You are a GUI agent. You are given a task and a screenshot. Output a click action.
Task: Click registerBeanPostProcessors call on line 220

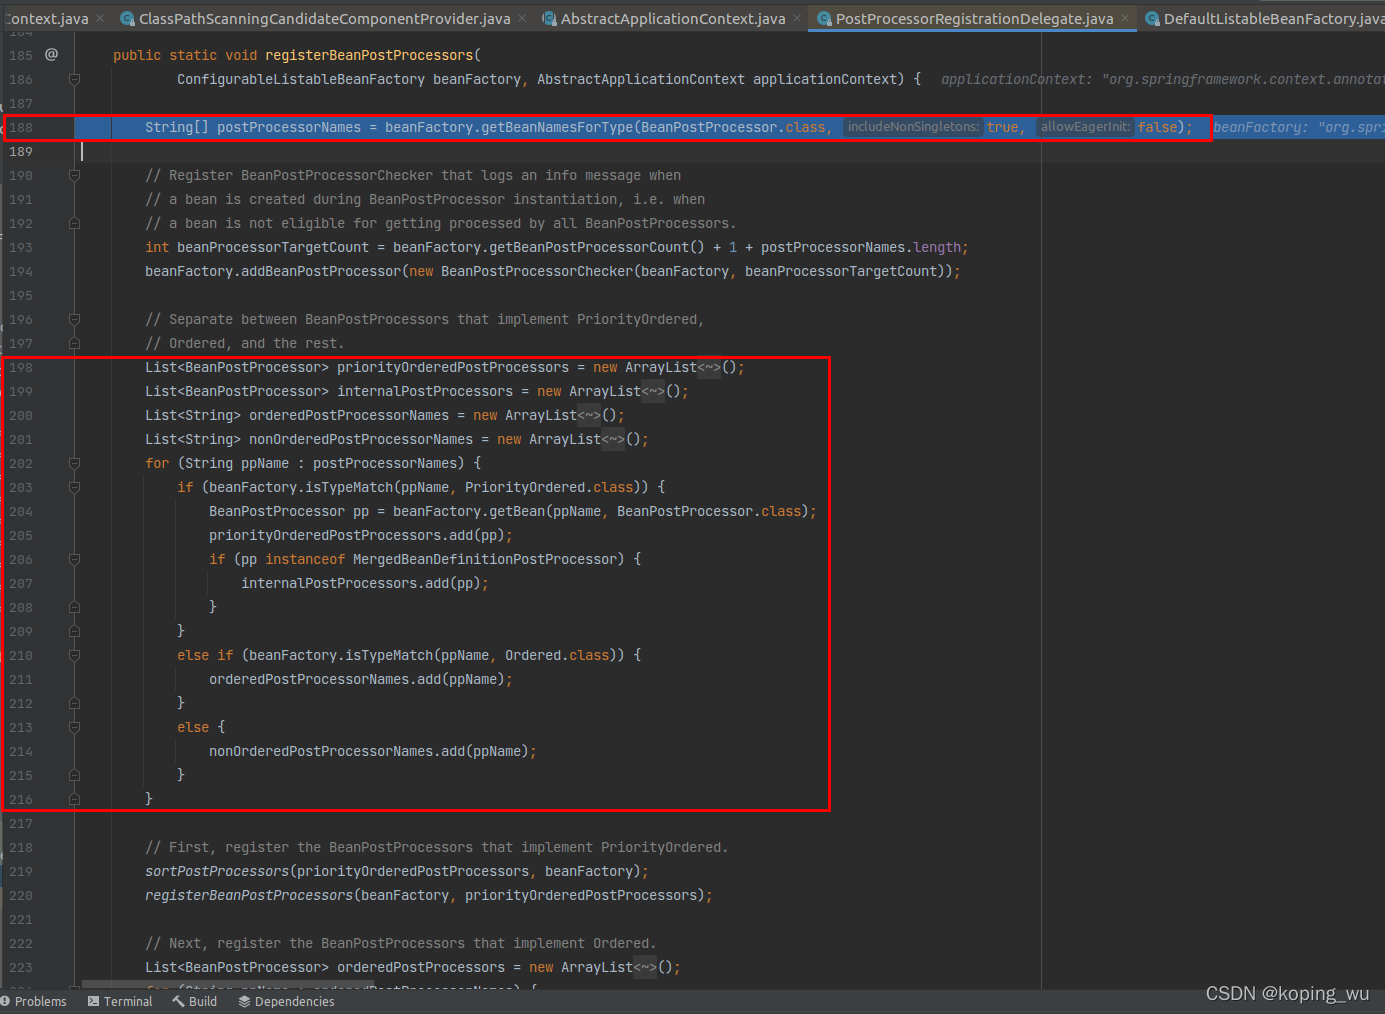coord(249,895)
